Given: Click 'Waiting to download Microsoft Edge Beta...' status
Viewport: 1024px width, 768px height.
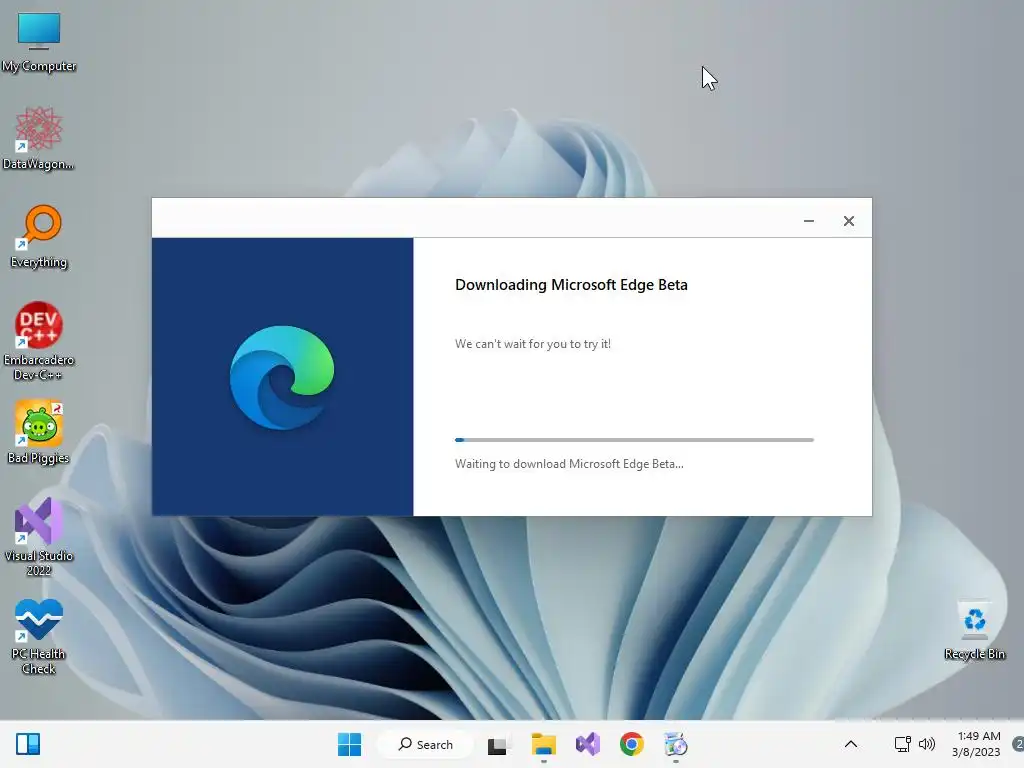Looking at the screenshot, I should tap(569, 464).
